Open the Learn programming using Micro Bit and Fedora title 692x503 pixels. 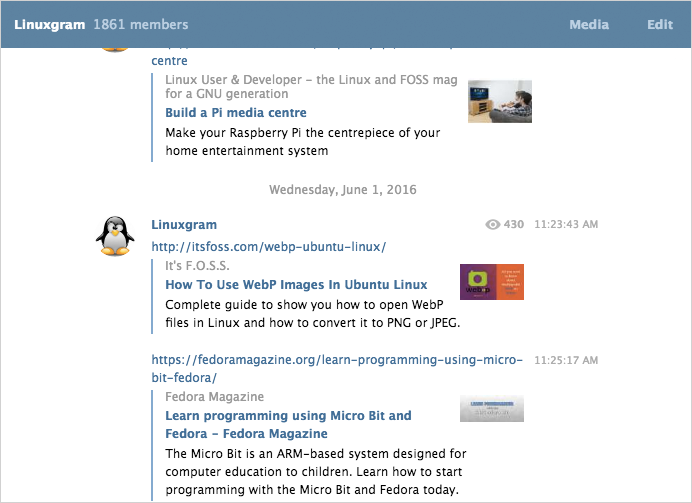288,424
